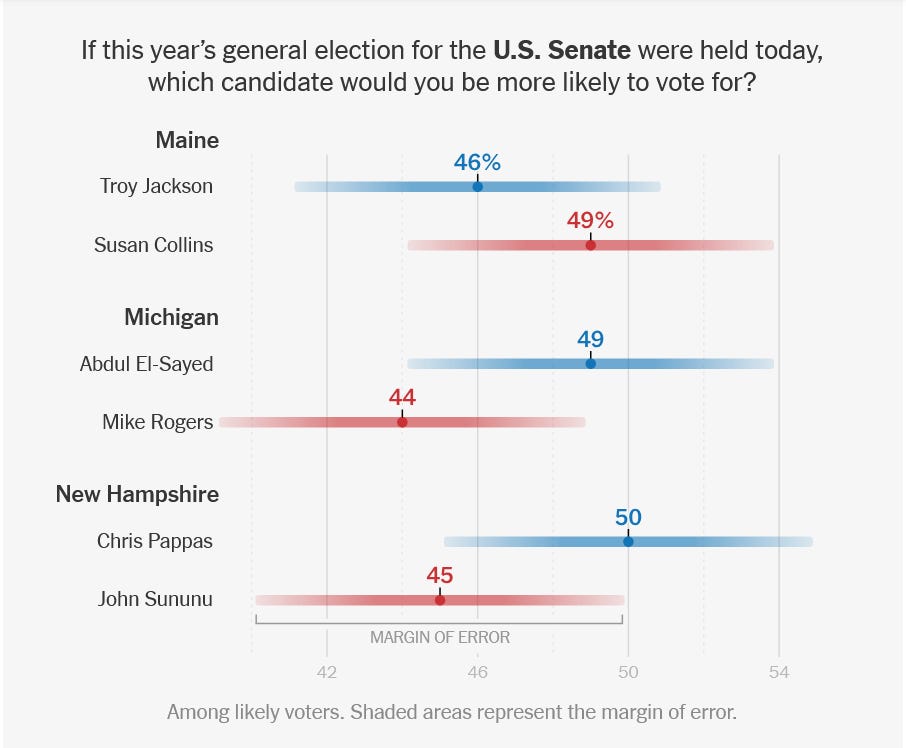Click the John Sununu candidate label
Viewport: 906px width, 748px height.
tap(155, 599)
